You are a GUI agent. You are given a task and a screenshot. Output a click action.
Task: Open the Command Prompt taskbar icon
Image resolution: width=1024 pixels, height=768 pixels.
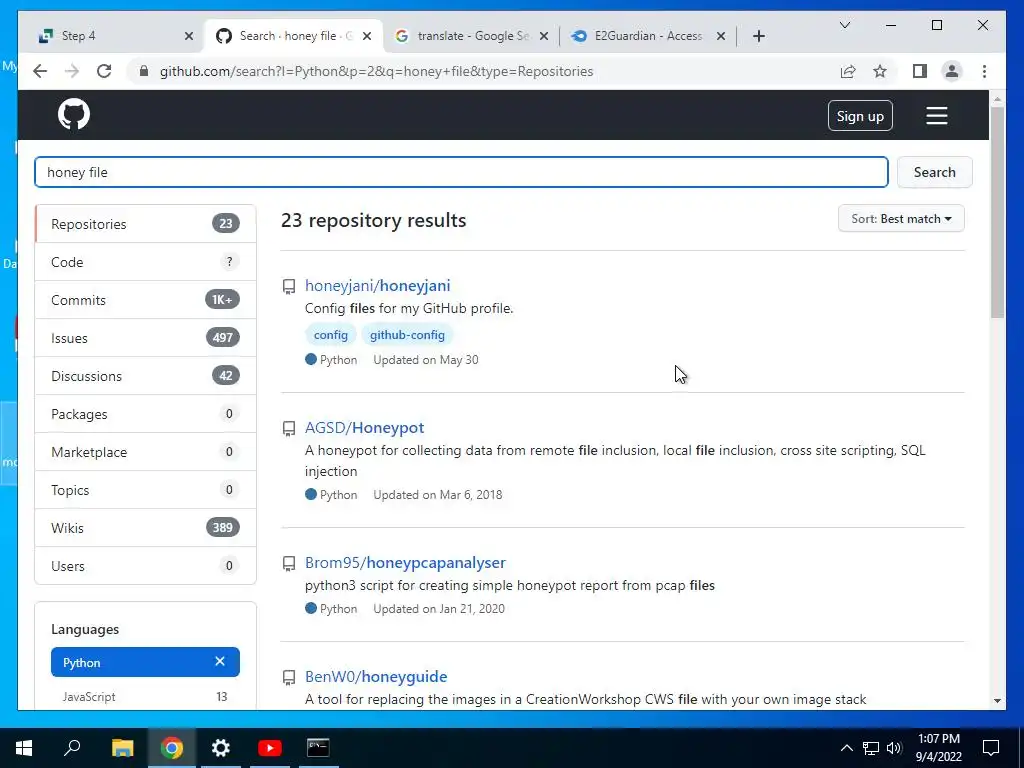319,748
